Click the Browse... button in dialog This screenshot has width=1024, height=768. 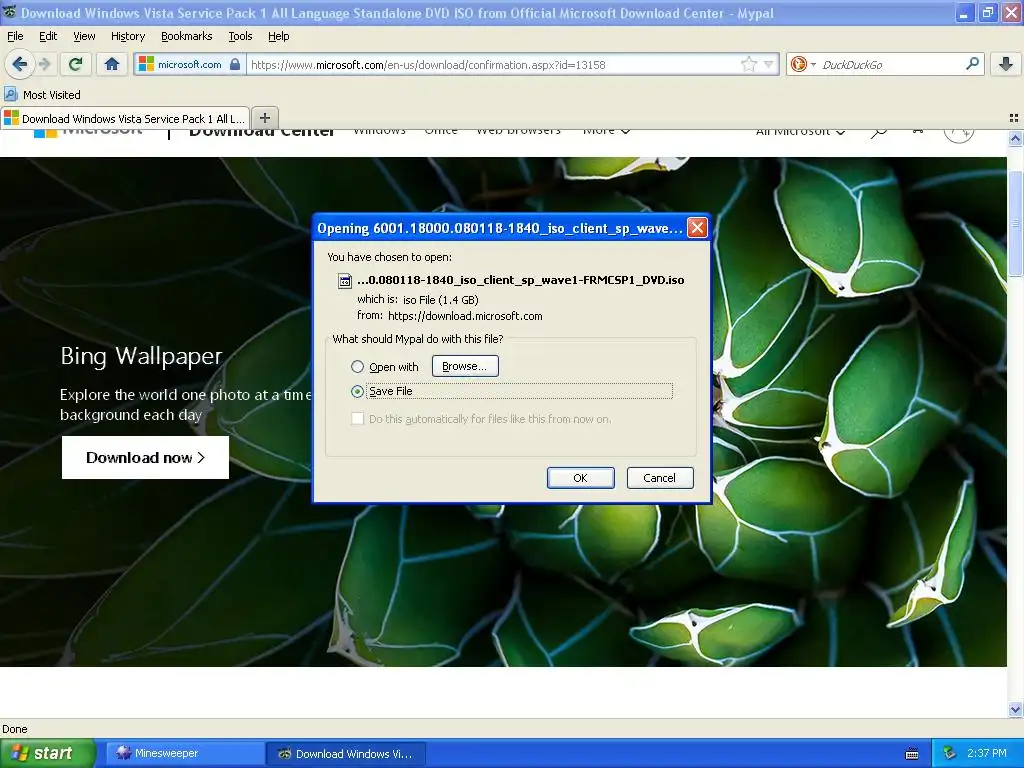(465, 366)
